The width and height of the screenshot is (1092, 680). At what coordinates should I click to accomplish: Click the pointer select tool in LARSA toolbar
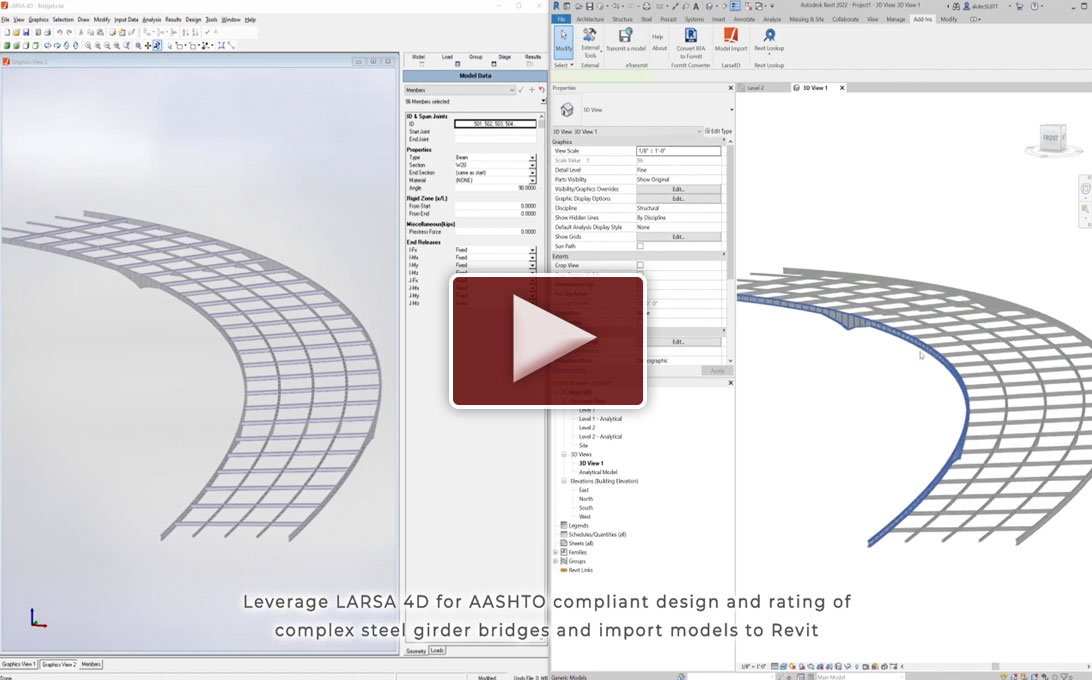click(x=169, y=45)
